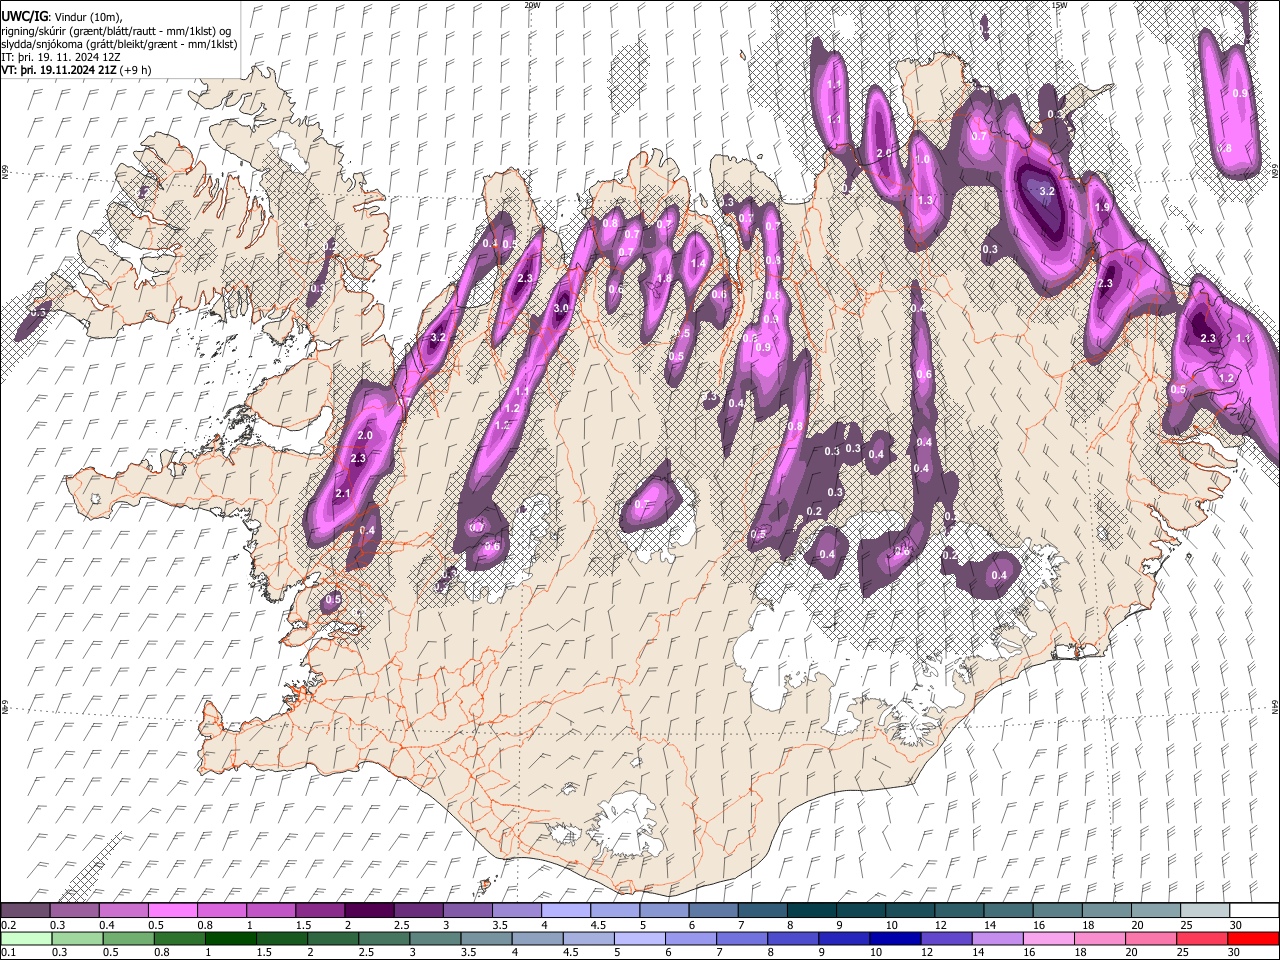Click the "3.0" precipitation value on the map

pyautogui.click(x=561, y=309)
